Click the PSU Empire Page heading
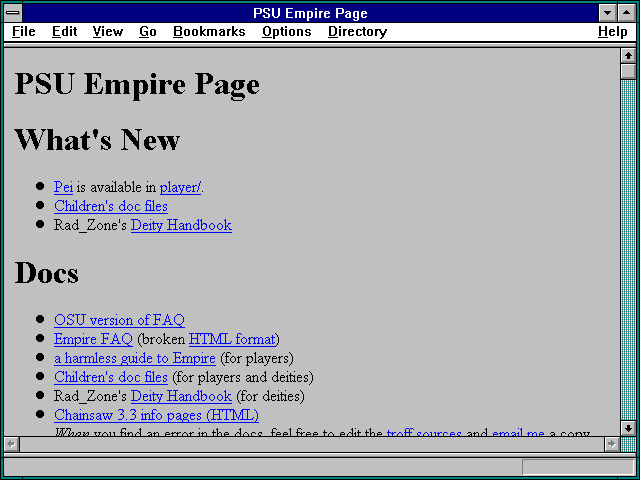 [137, 84]
